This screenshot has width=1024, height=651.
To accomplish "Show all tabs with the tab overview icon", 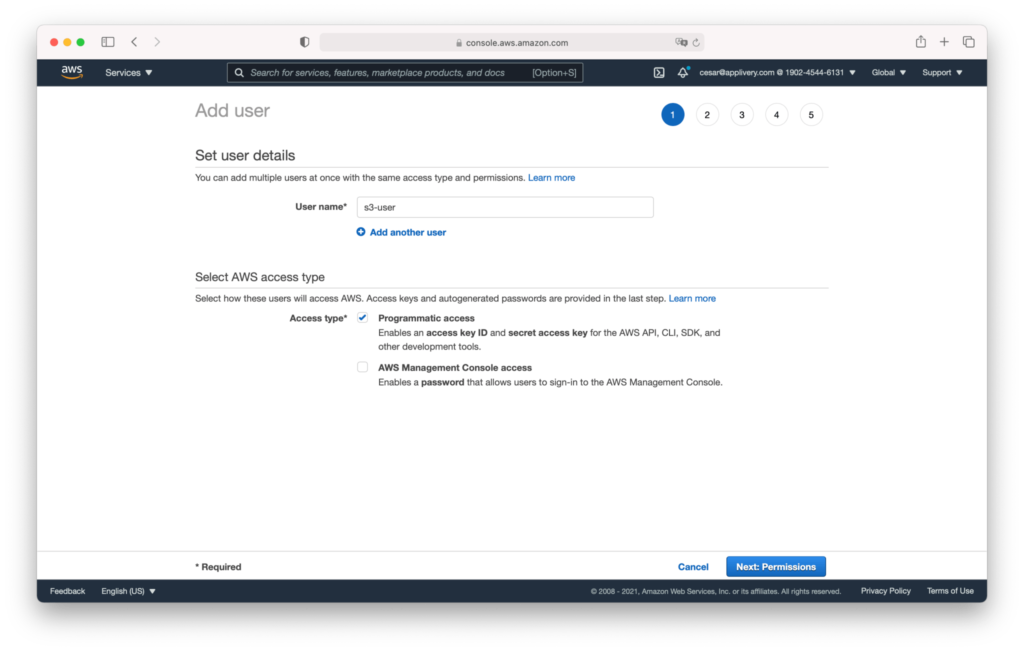I will [x=968, y=41].
